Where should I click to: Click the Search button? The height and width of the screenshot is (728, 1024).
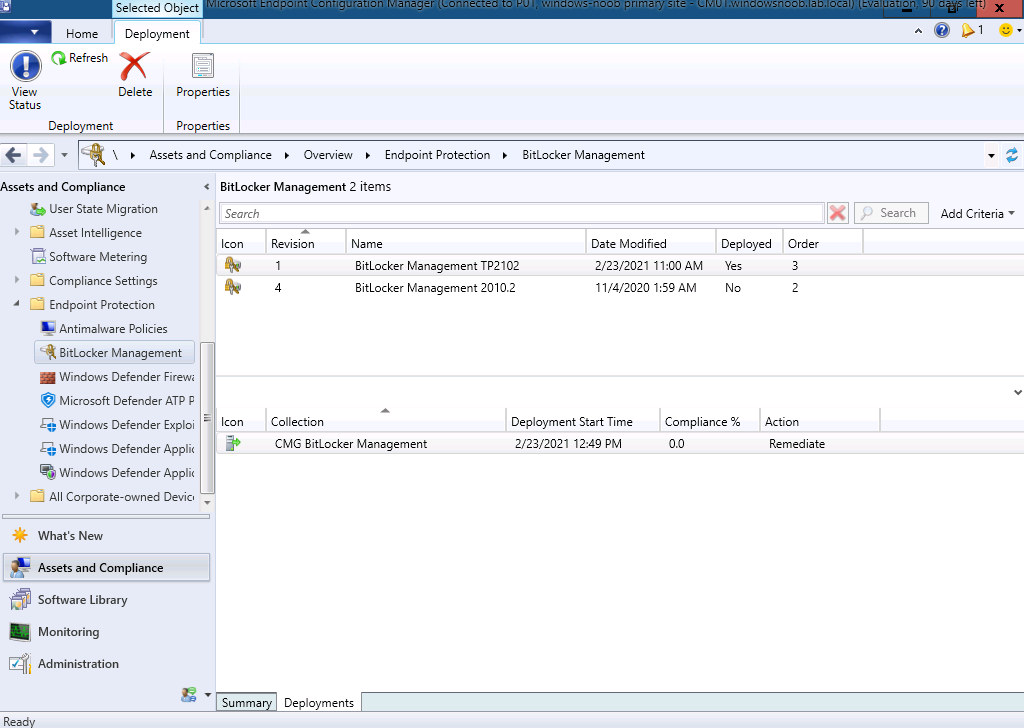(x=891, y=213)
